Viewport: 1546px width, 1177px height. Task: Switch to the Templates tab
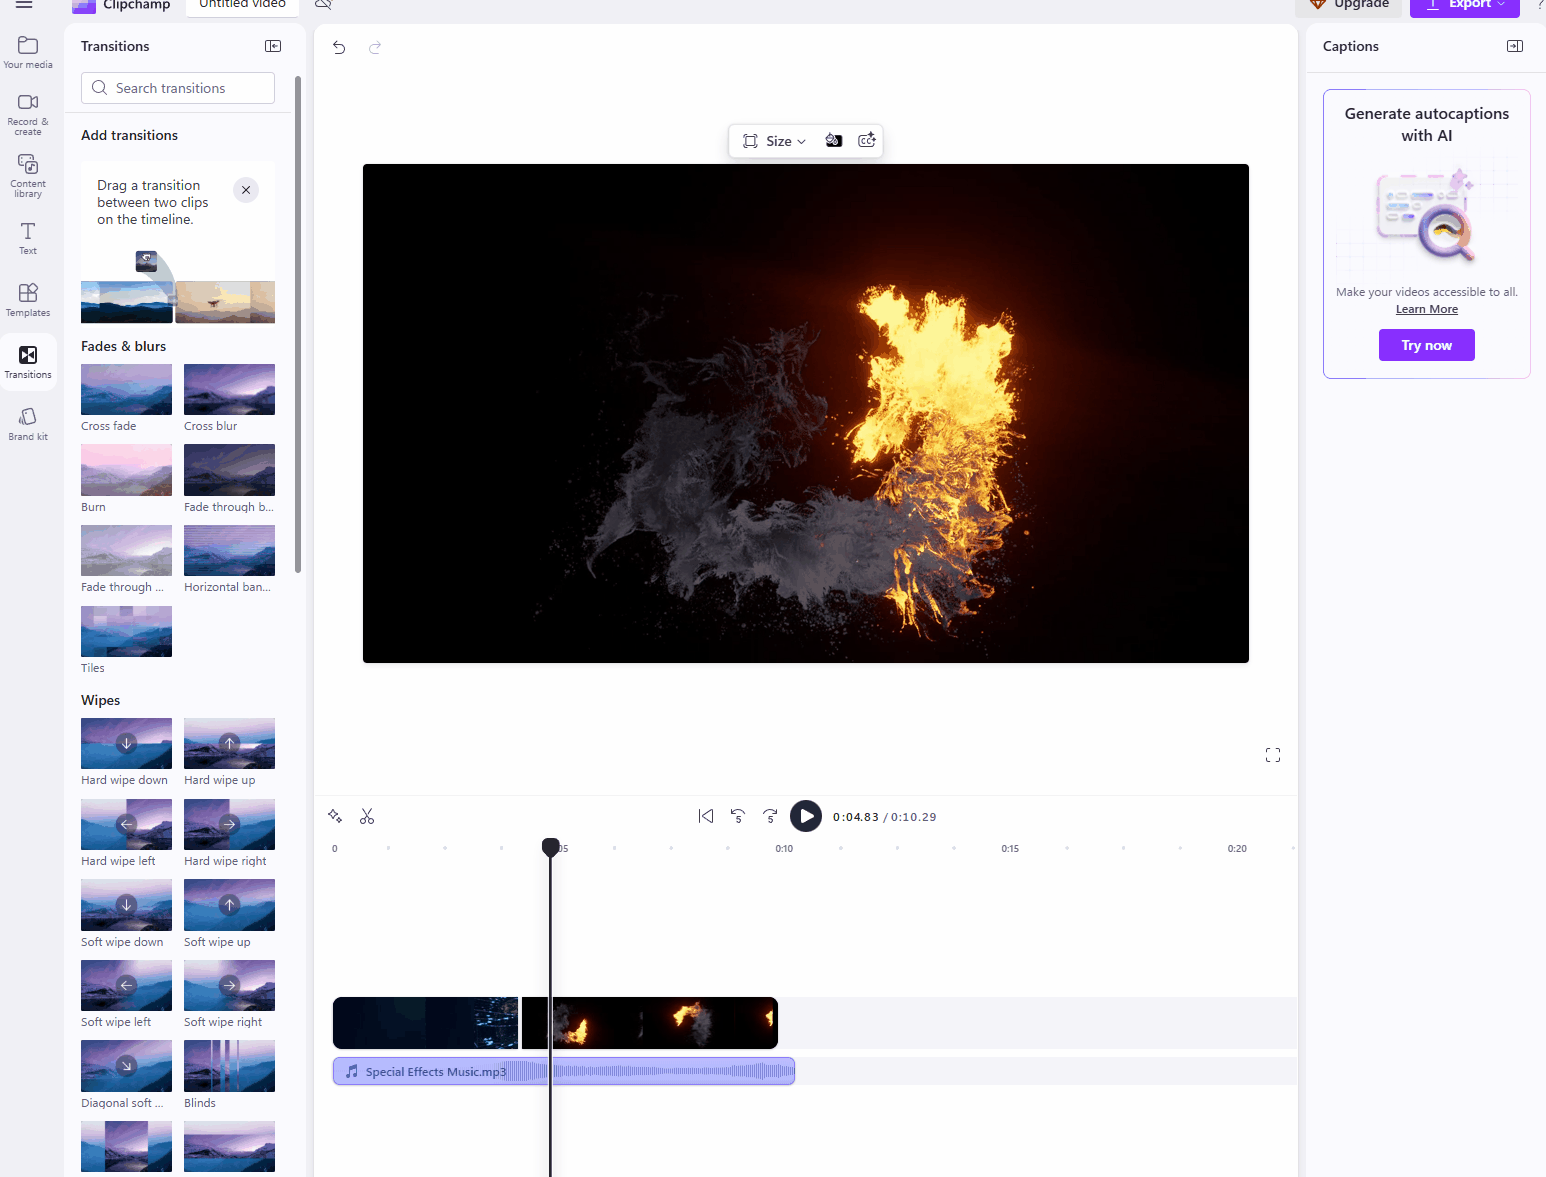pyautogui.click(x=27, y=298)
